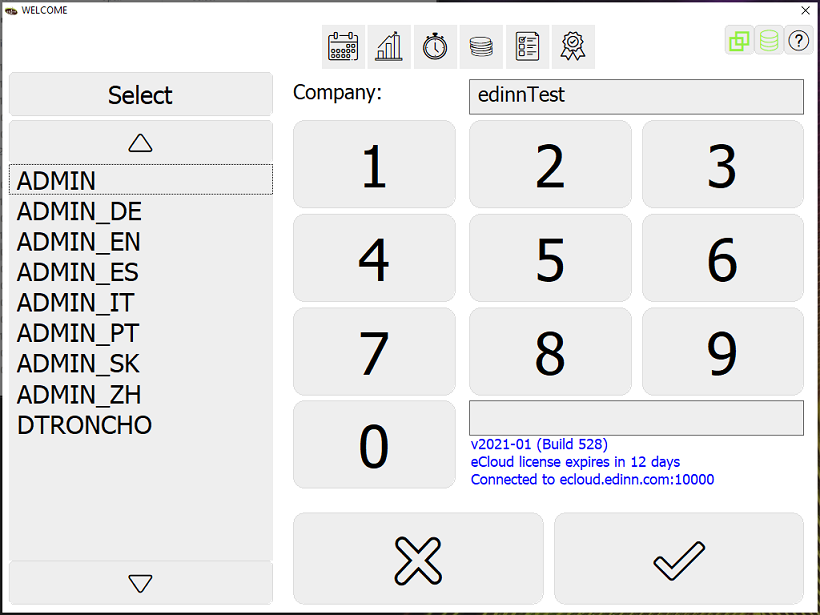Confirm login with the checkmark button
820x615 pixels.
tap(679, 560)
